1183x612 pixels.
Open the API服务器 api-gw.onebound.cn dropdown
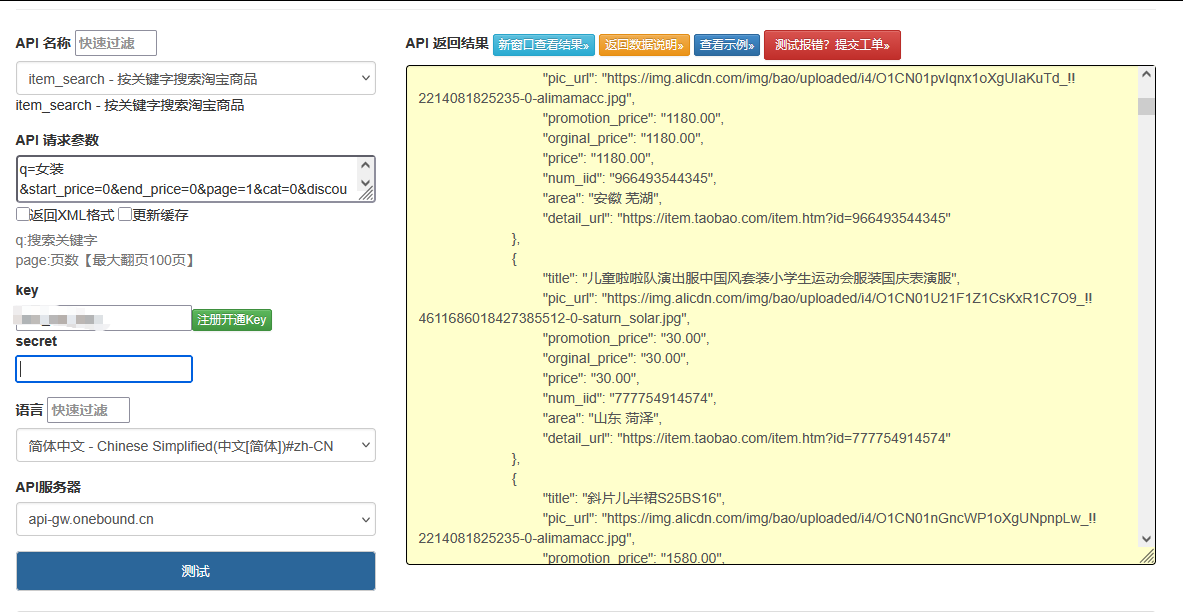[x=195, y=519]
